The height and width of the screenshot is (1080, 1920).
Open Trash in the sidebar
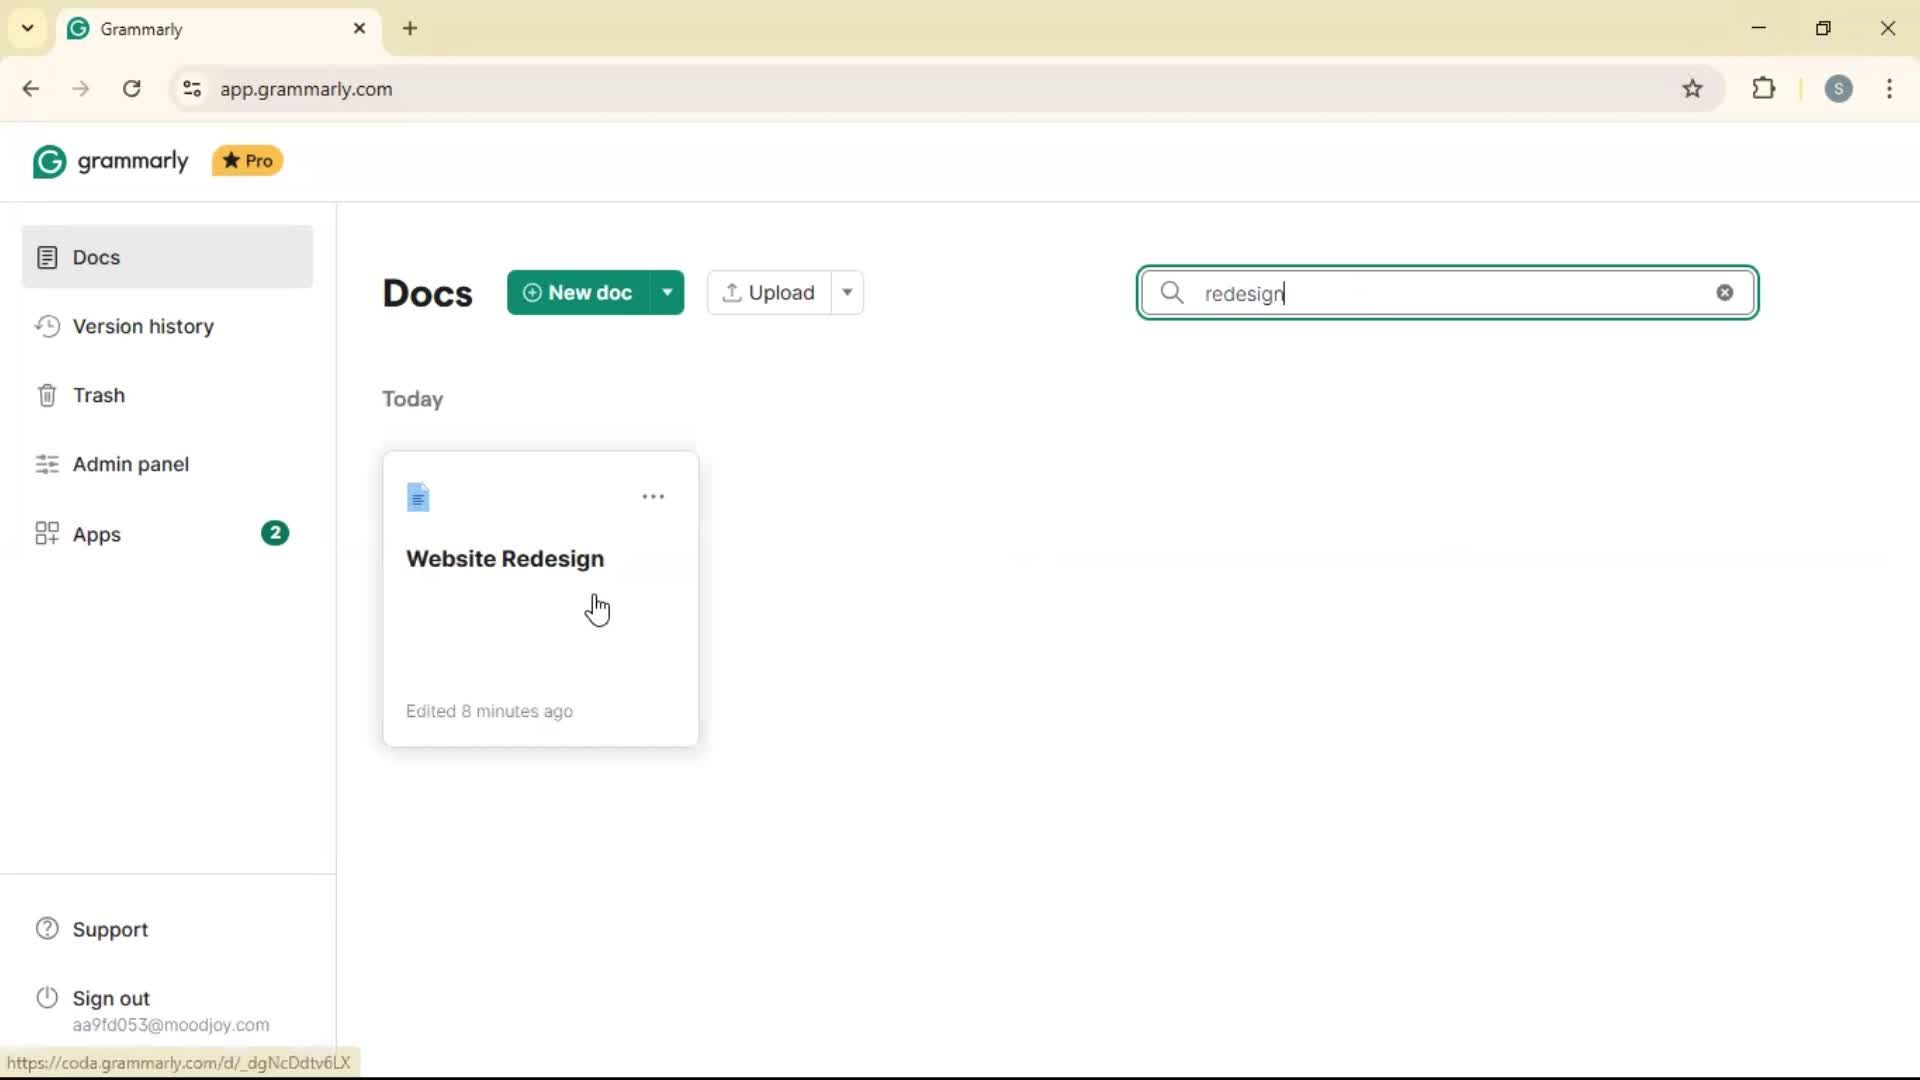[x=98, y=396]
